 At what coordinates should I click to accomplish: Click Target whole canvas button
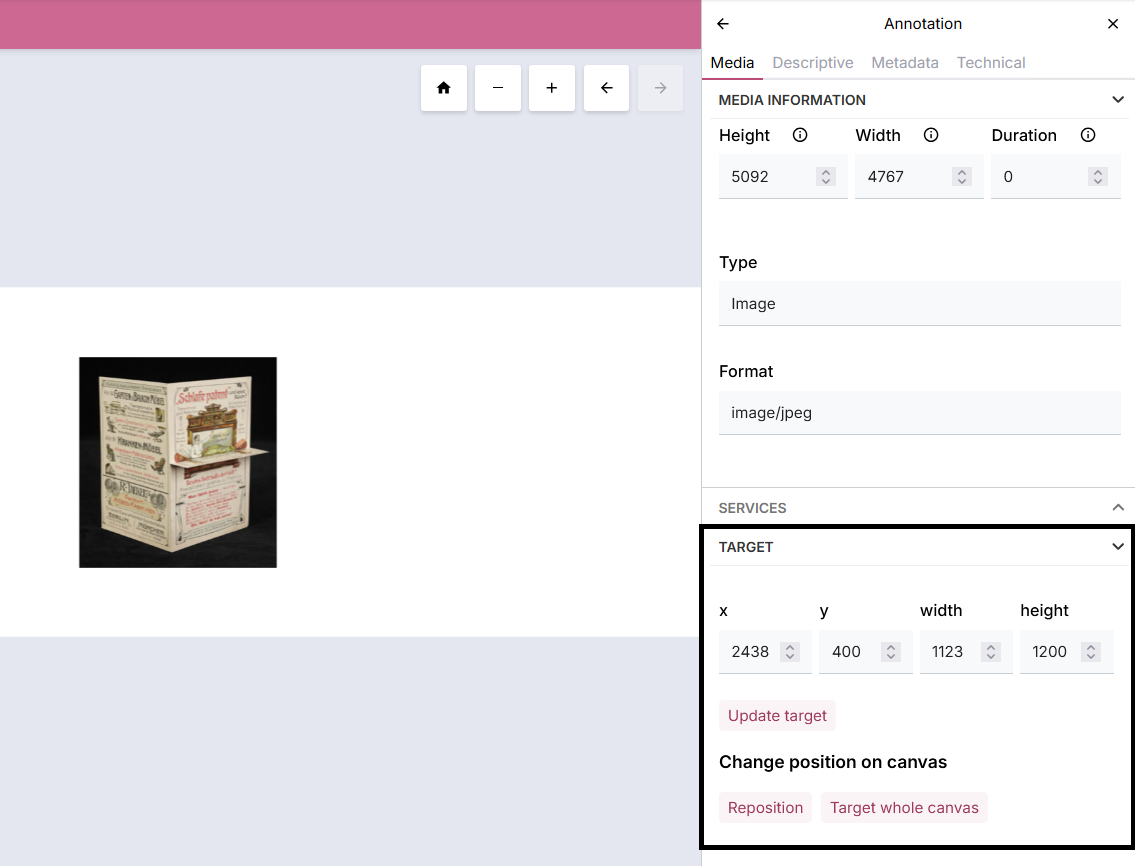904,808
